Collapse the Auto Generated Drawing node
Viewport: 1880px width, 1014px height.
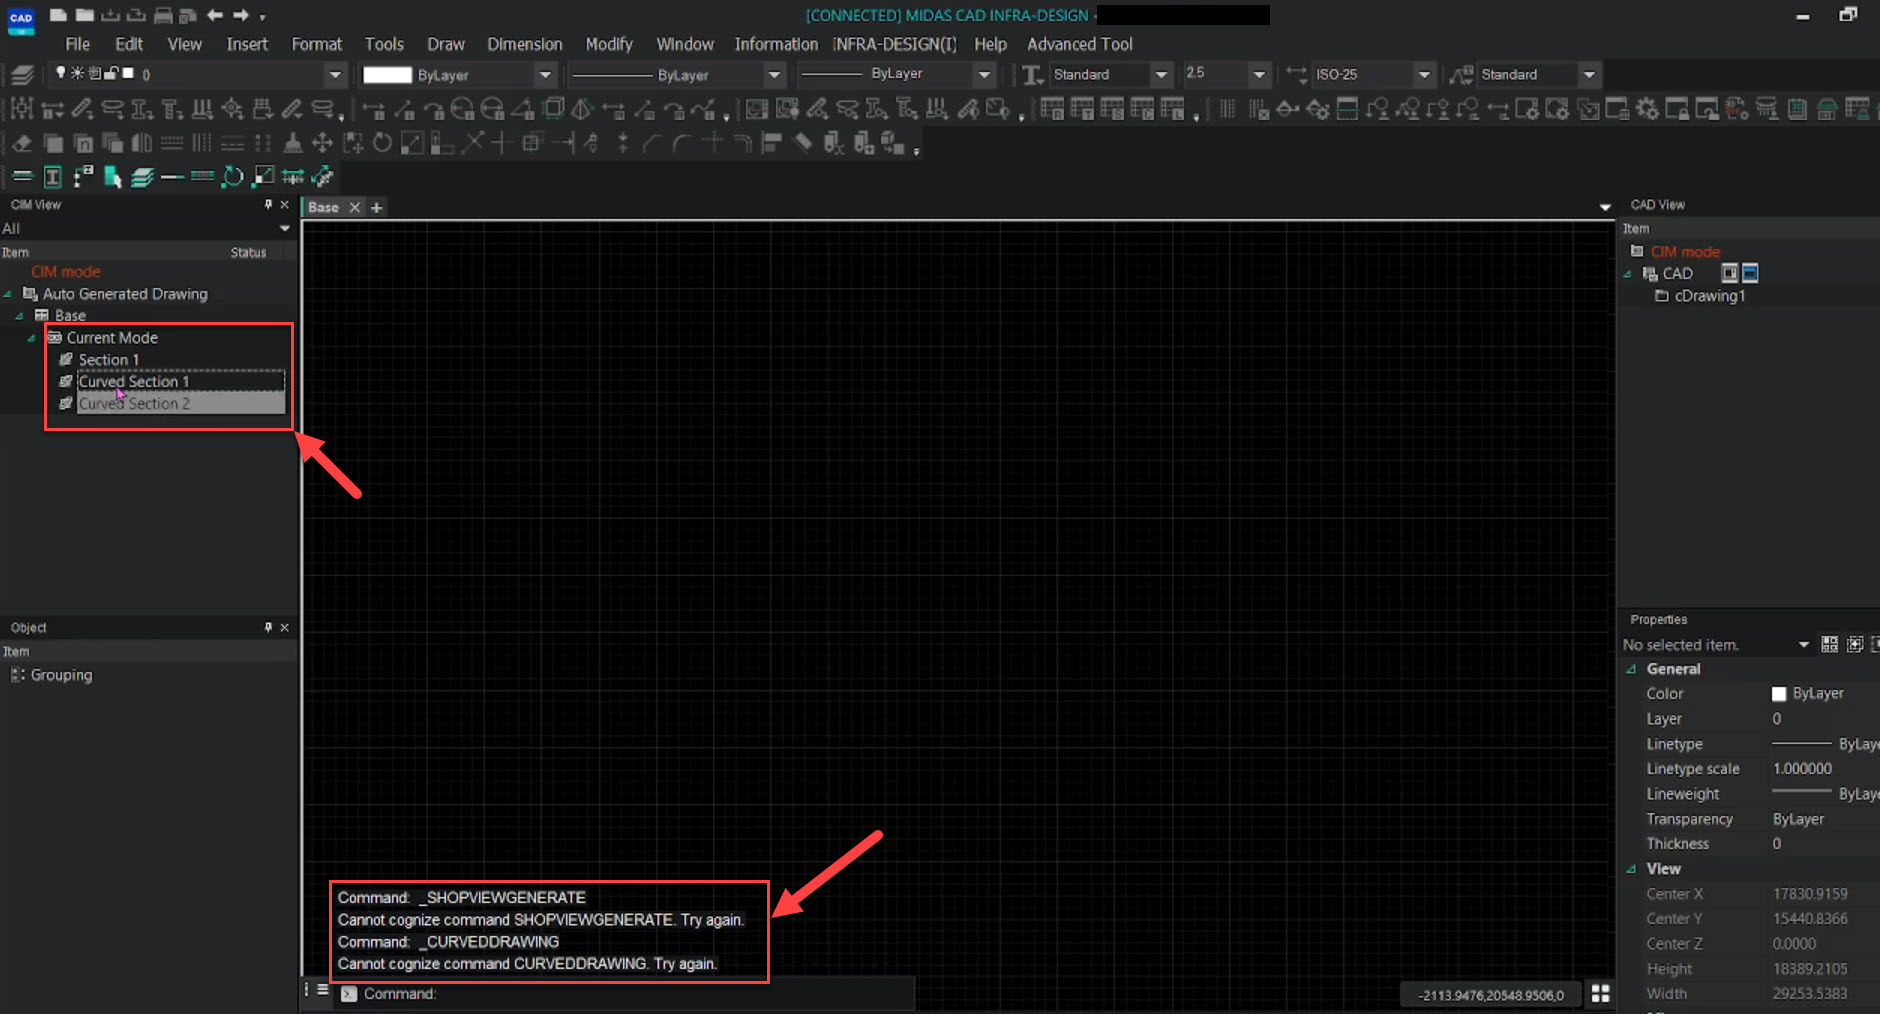(x=9, y=294)
